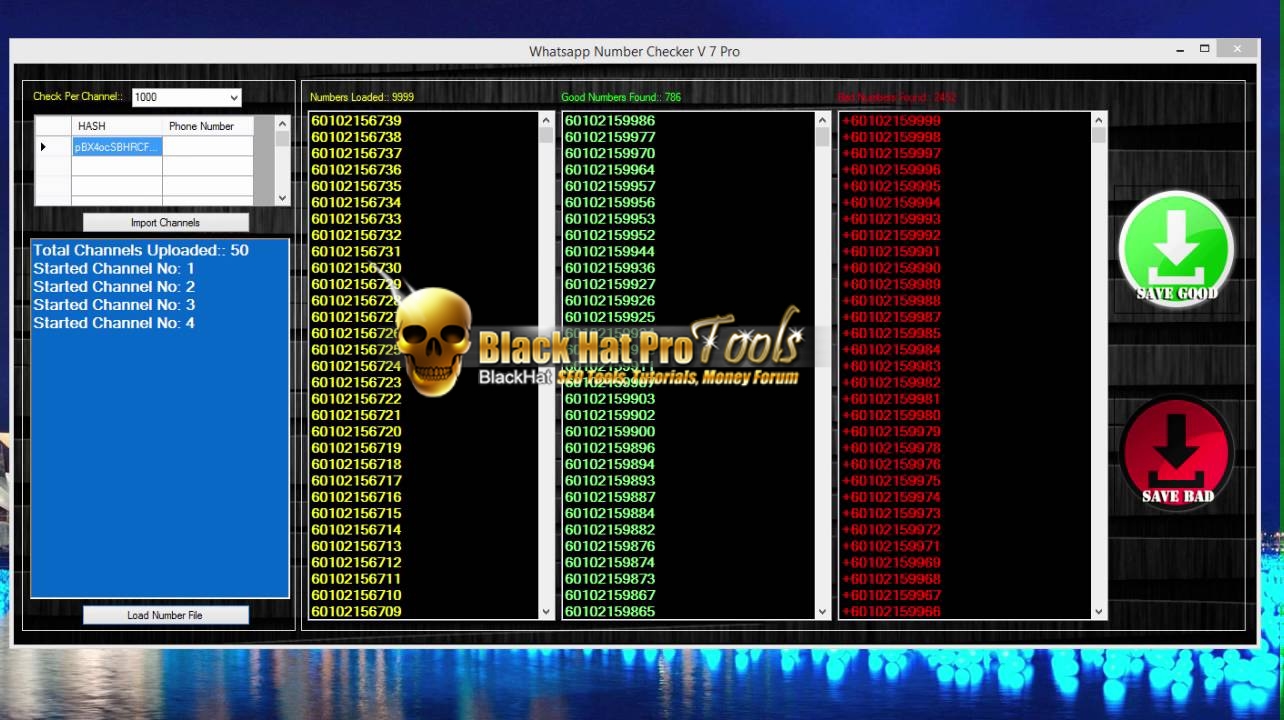The image size is (1284, 720).
Task: Click the channel grid scroll up arrow
Action: [x=282, y=123]
